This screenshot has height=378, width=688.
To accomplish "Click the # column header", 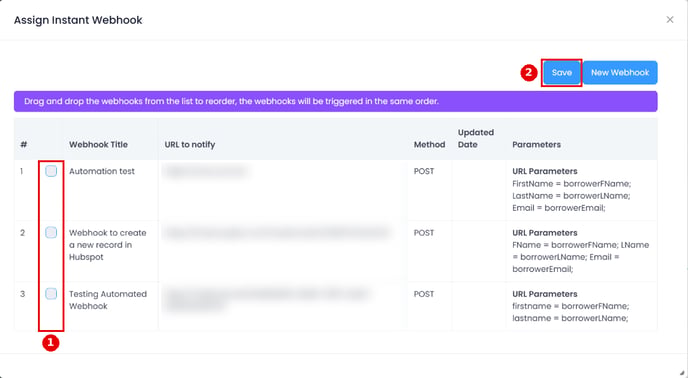I will coord(24,144).
